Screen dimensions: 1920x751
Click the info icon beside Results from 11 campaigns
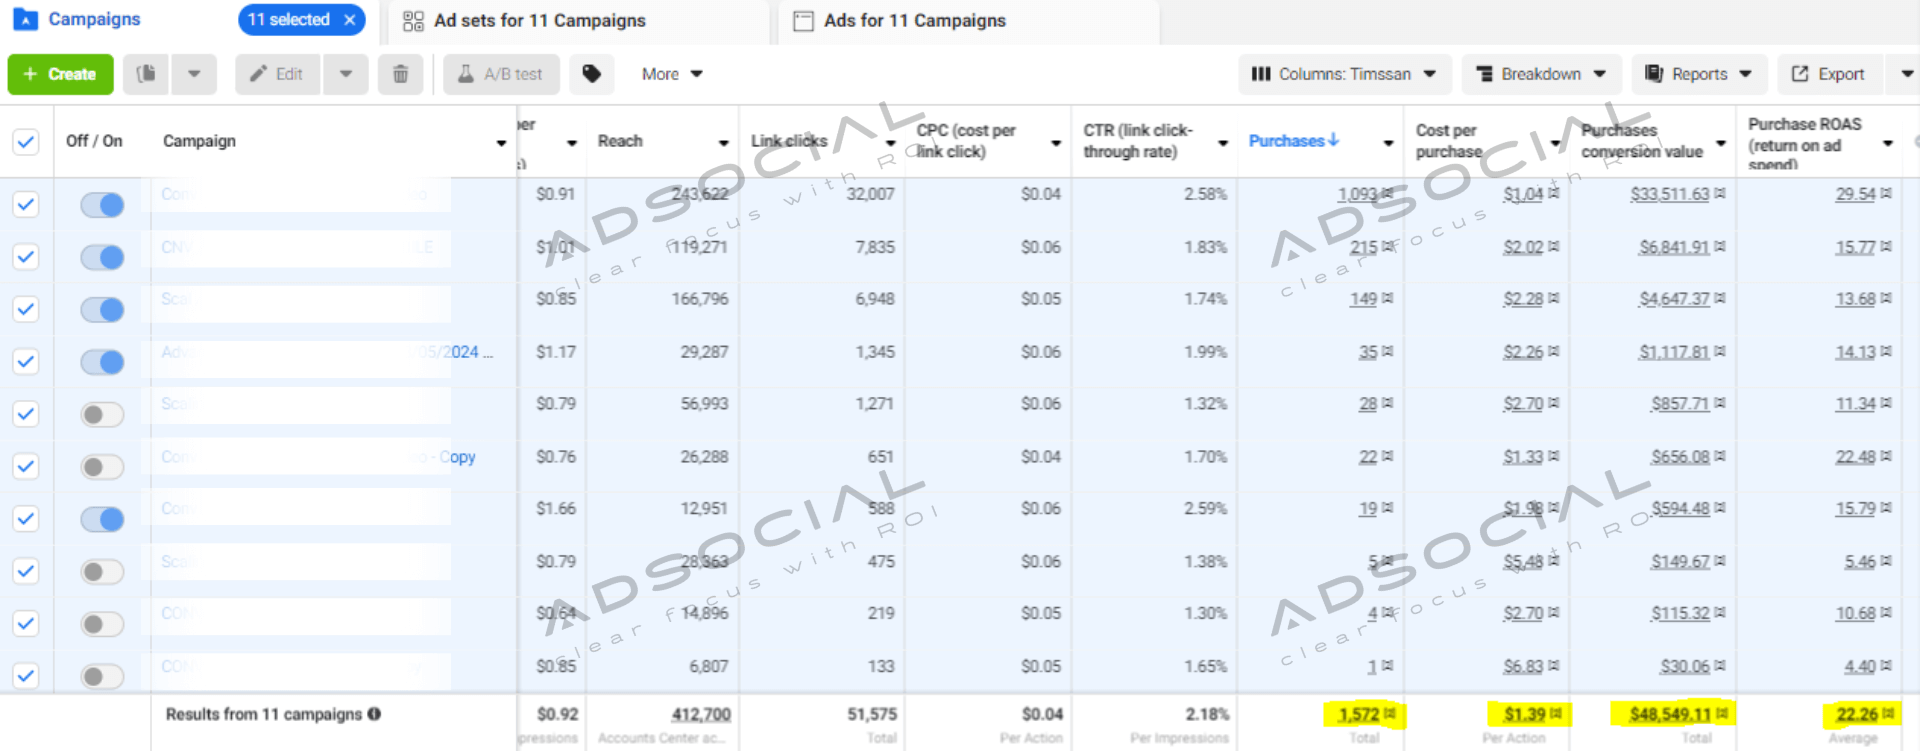click(374, 714)
